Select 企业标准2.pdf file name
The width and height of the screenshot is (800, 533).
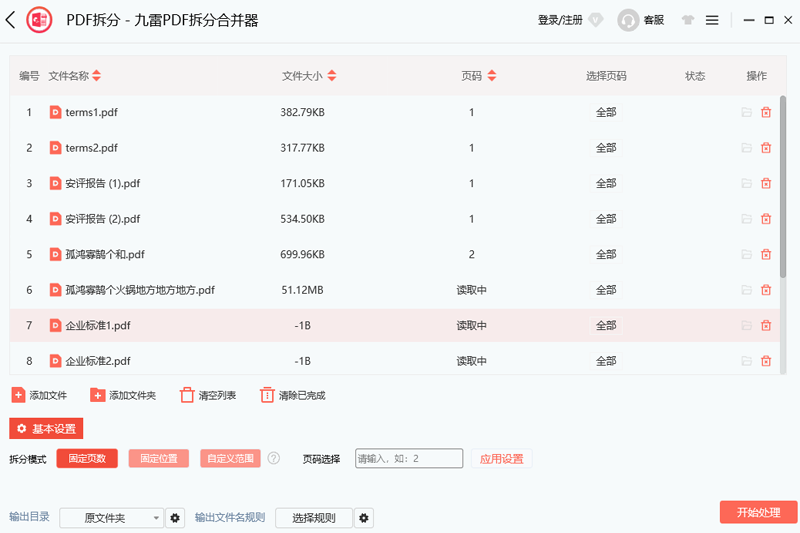[x=98, y=361]
